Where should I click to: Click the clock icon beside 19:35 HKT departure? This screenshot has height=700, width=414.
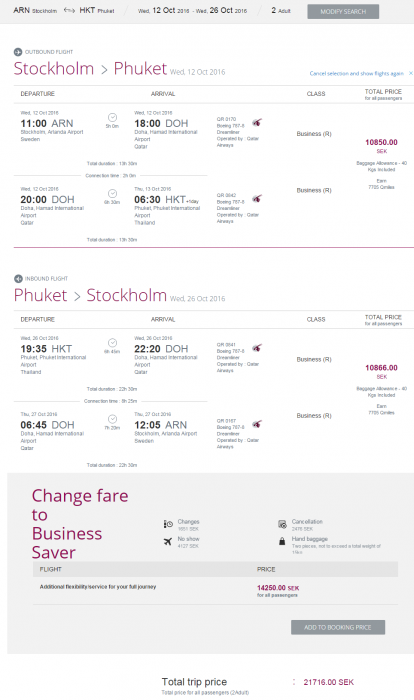coord(113,342)
